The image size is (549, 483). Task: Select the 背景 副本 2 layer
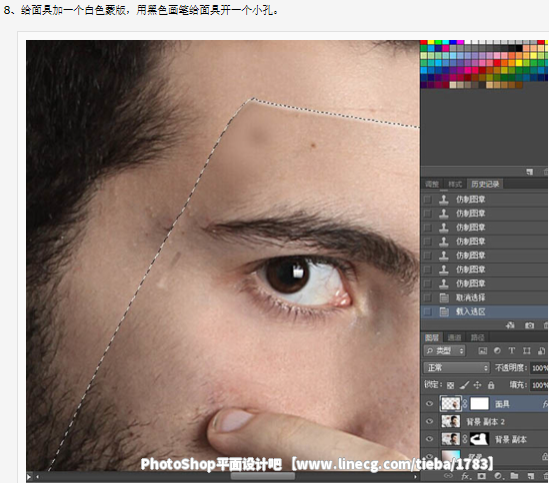tap(485, 421)
